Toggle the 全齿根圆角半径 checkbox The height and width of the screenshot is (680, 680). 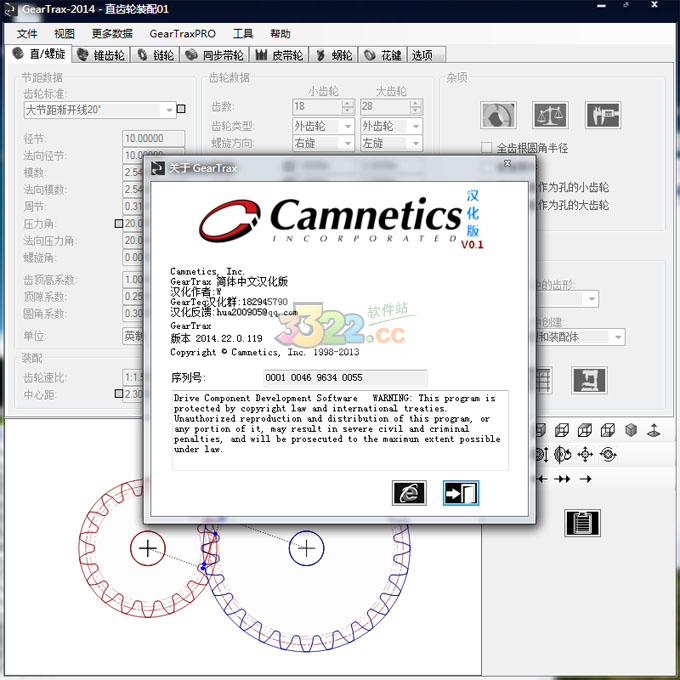click(x=486, y=147)
